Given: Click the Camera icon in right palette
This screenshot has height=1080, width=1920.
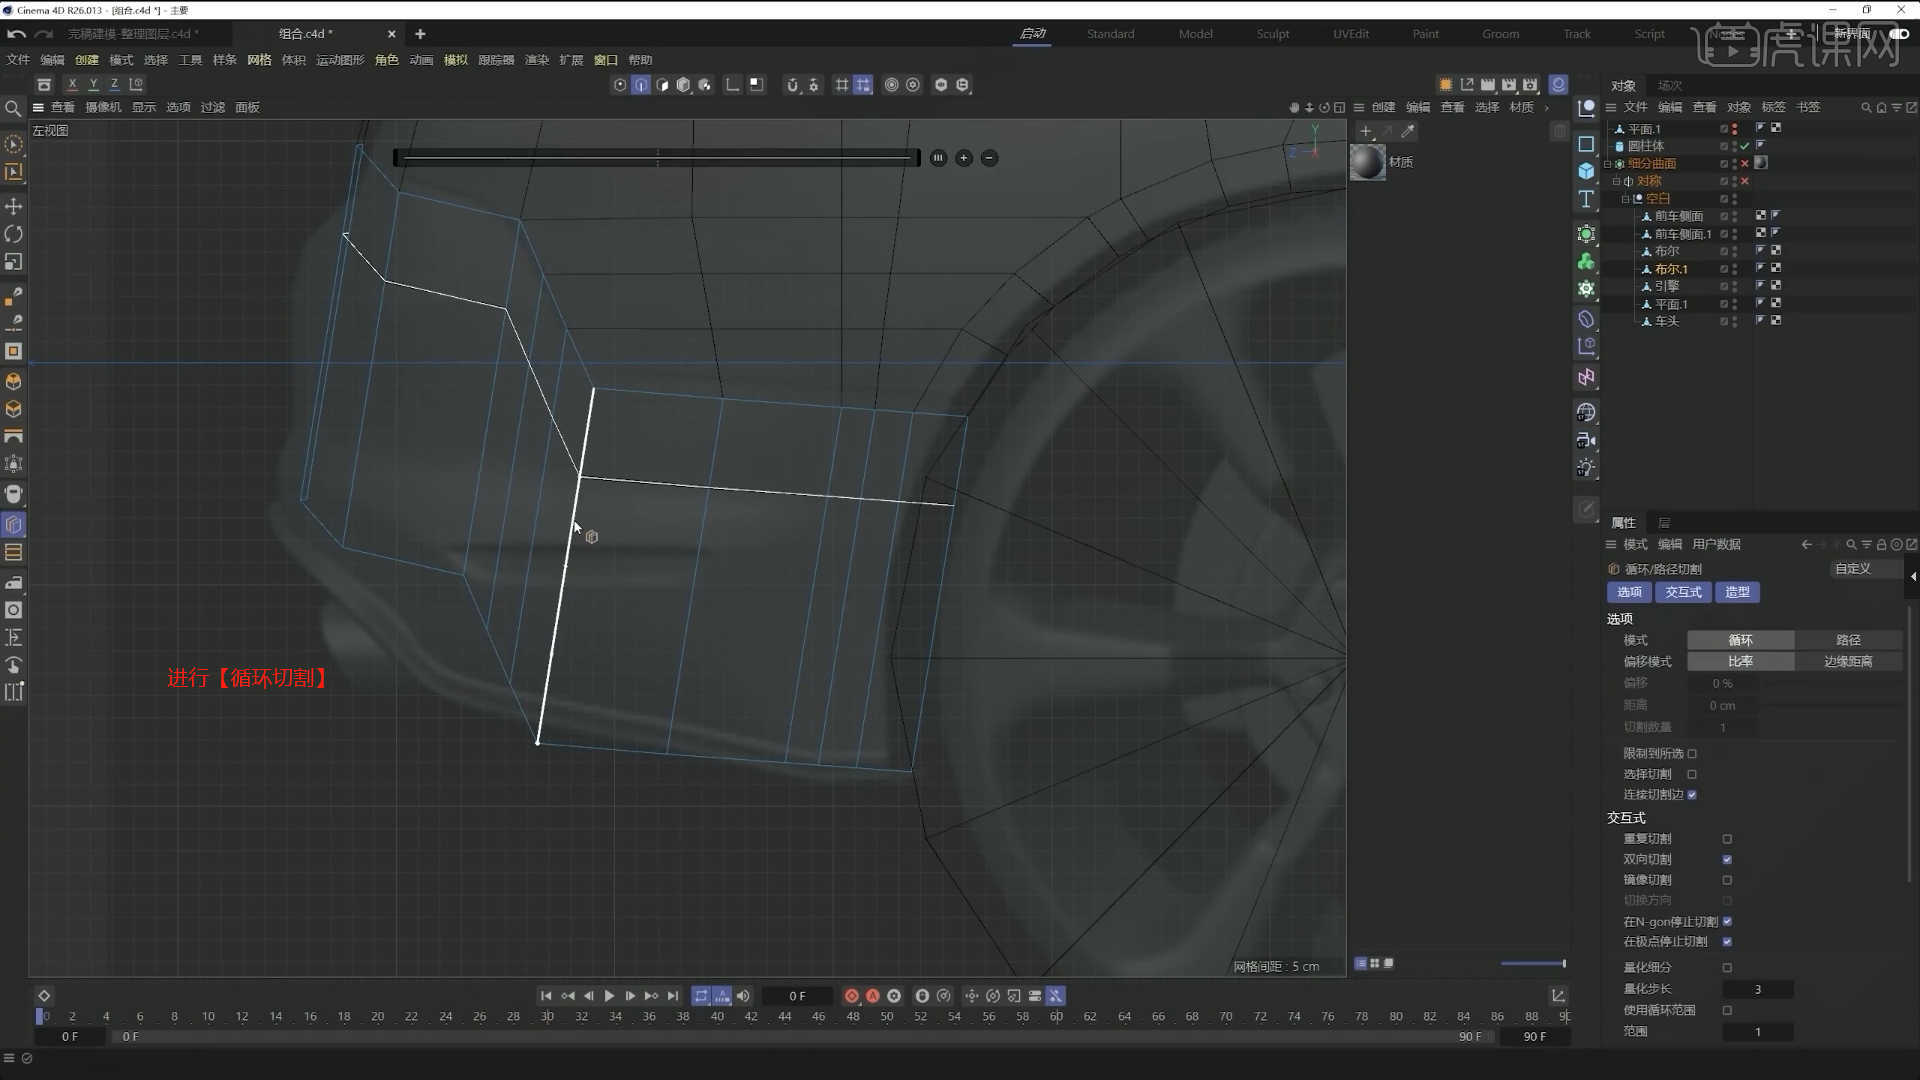Looking at the screenshot, I should click(x=1586, y=440).
